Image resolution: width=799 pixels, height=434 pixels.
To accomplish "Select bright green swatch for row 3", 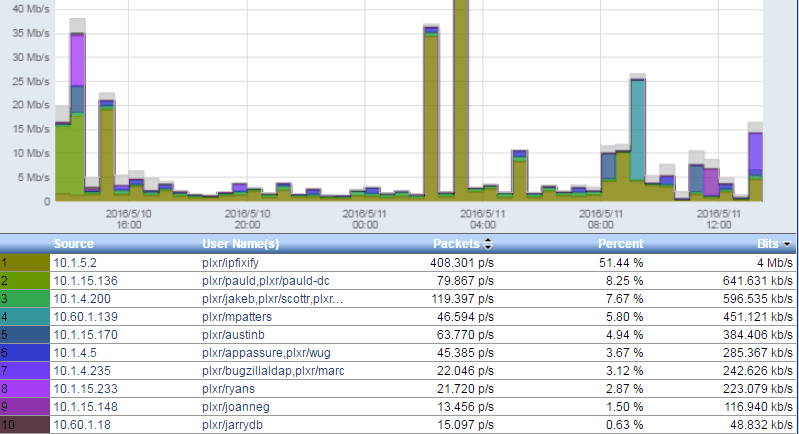I will tap(25, 299).
